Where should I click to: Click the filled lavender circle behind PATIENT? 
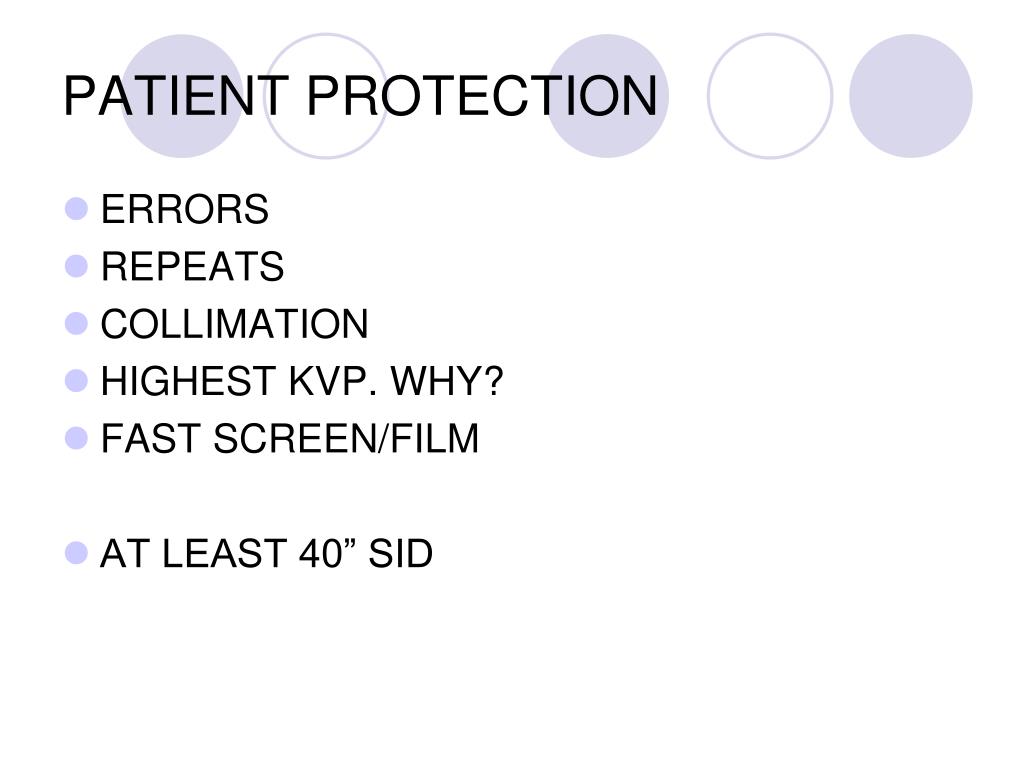click(x=182, y=96)
